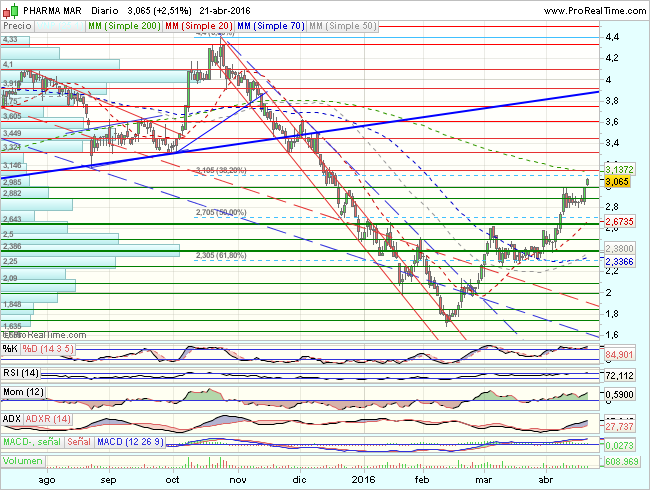
Task: Click the 2,643 volume profile level
Action: (x=12, y=219)
